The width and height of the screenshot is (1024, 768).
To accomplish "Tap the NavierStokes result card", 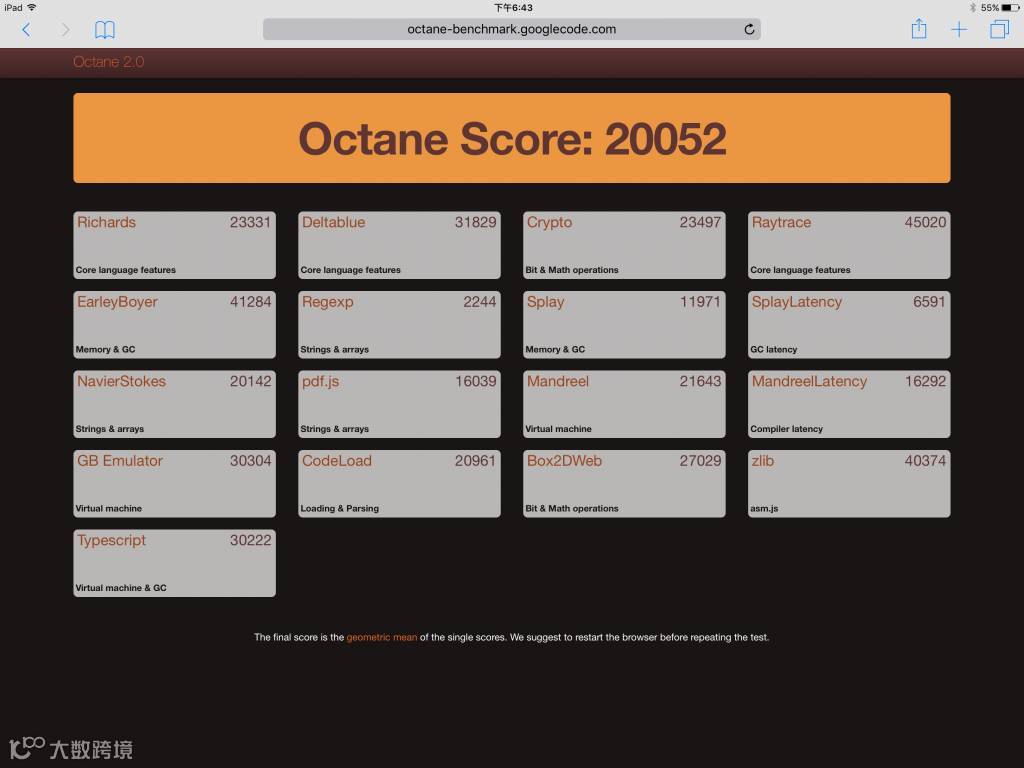I will click(174, 404).
